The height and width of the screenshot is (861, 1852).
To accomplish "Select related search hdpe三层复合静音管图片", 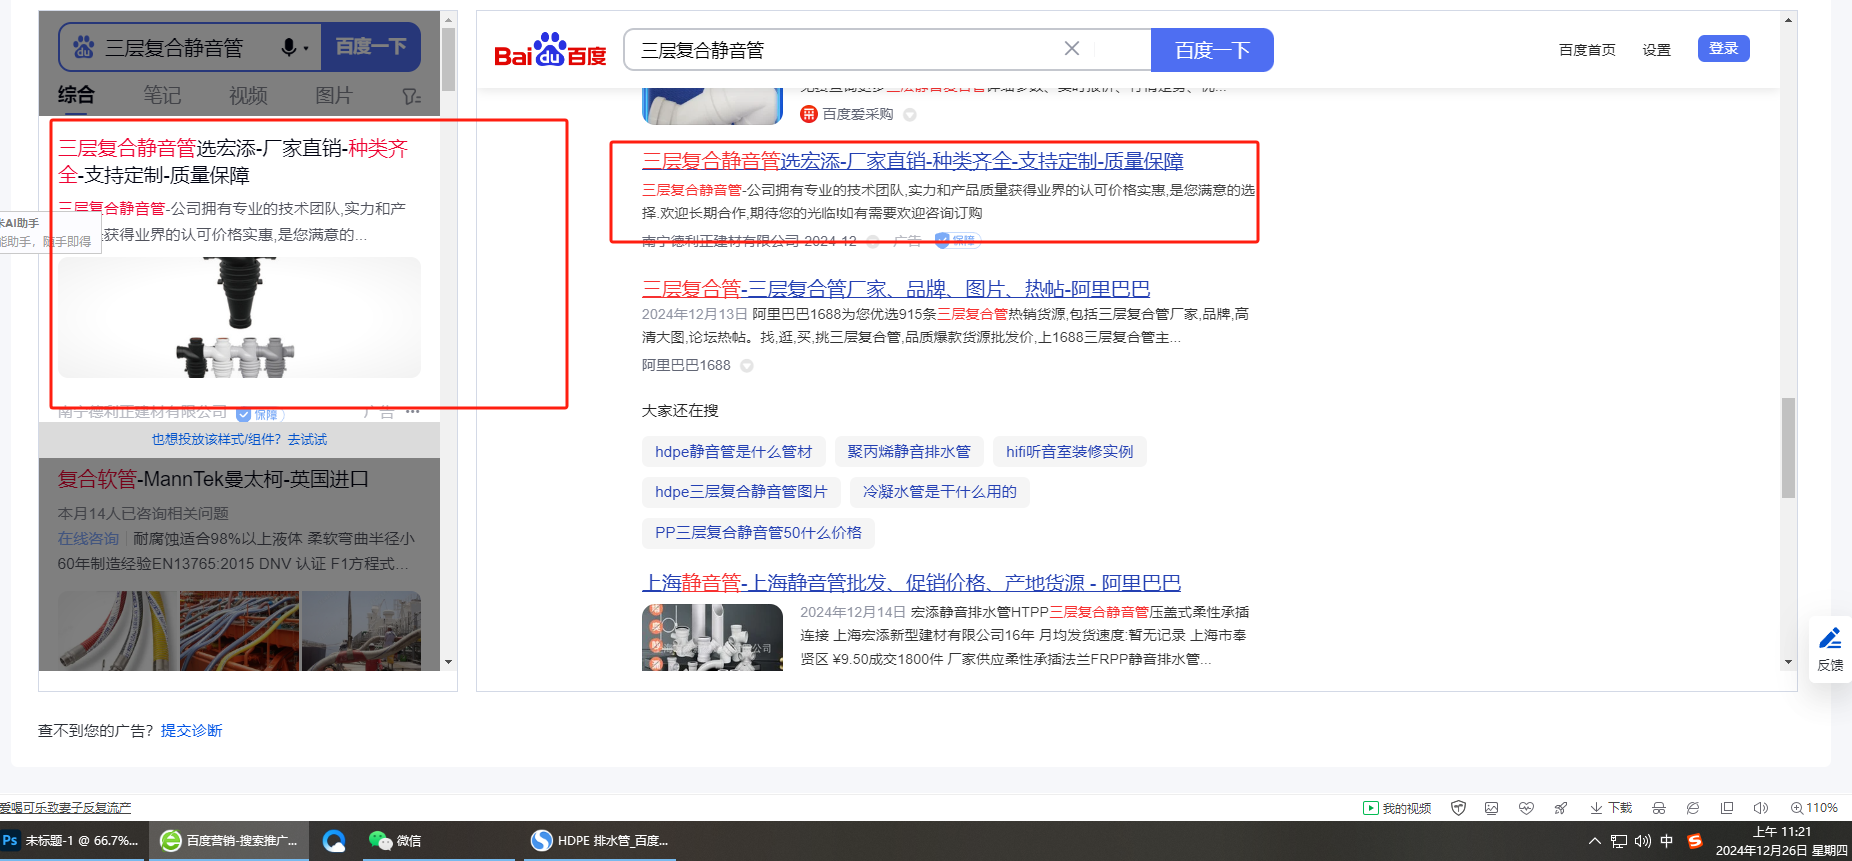I will click(x=741, y=492).
